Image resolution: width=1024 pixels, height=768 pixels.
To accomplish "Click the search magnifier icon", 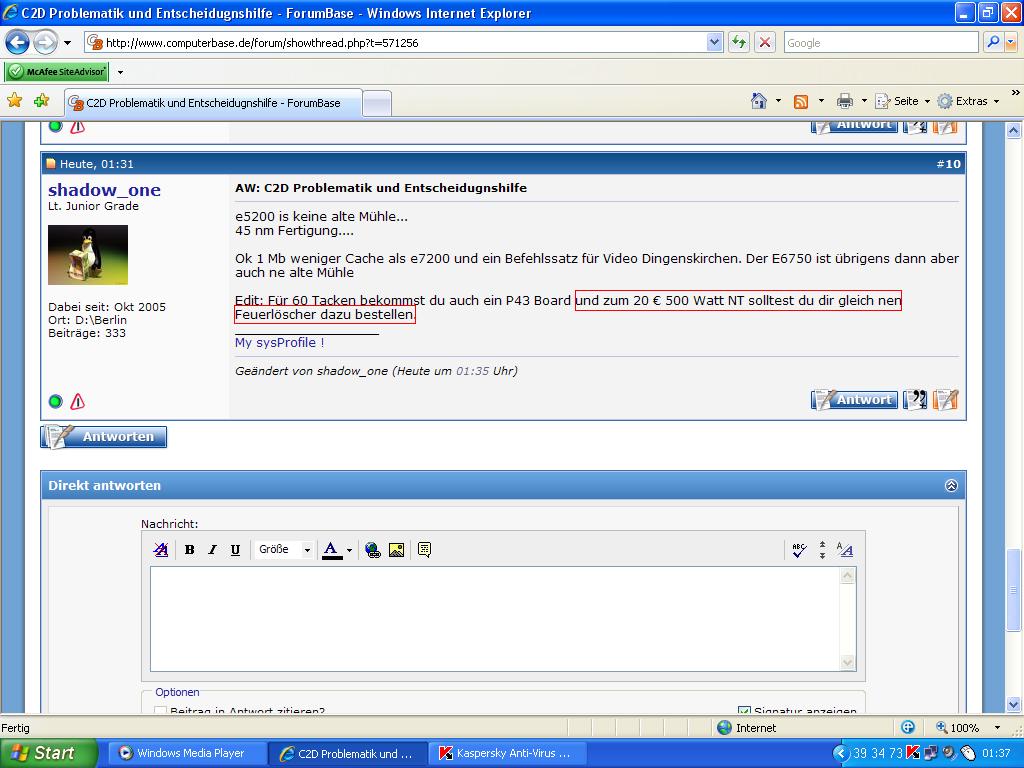I will pyautogui.click(x=993, y=43).
